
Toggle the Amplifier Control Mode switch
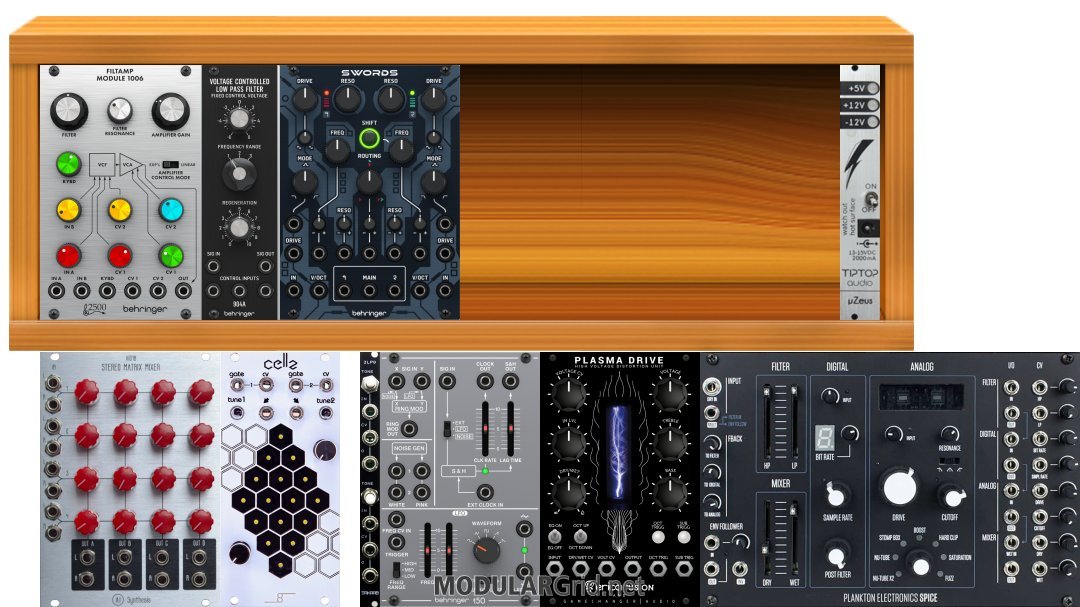170,165
